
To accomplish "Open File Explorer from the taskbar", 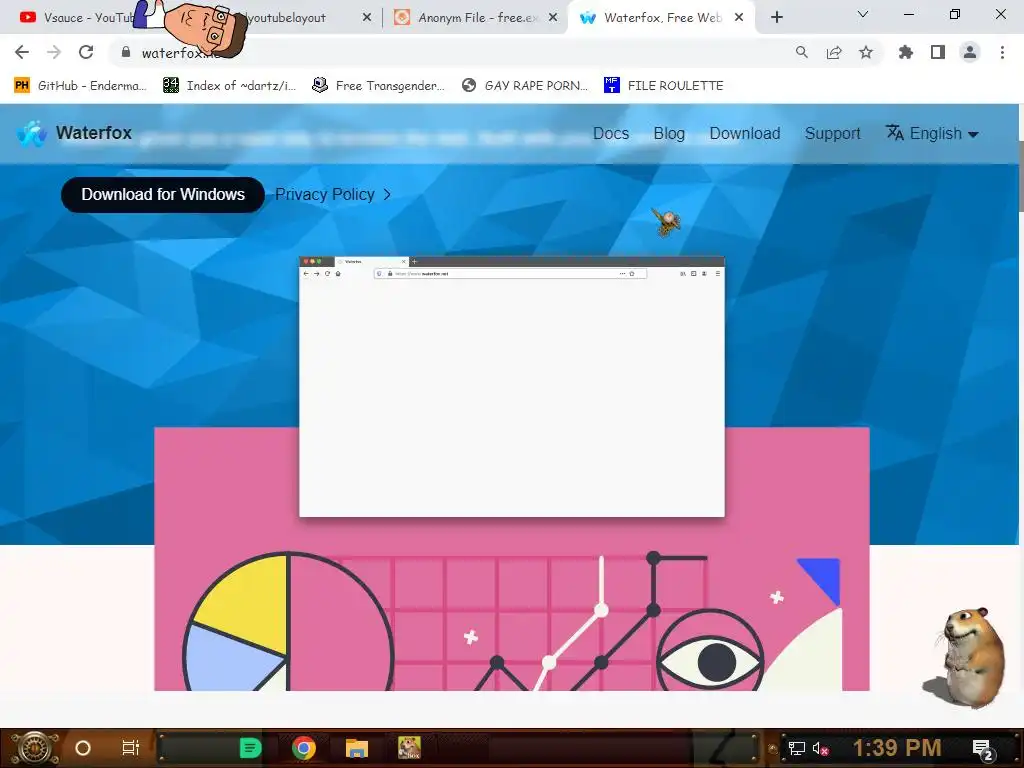I will [x=357, y=748].
